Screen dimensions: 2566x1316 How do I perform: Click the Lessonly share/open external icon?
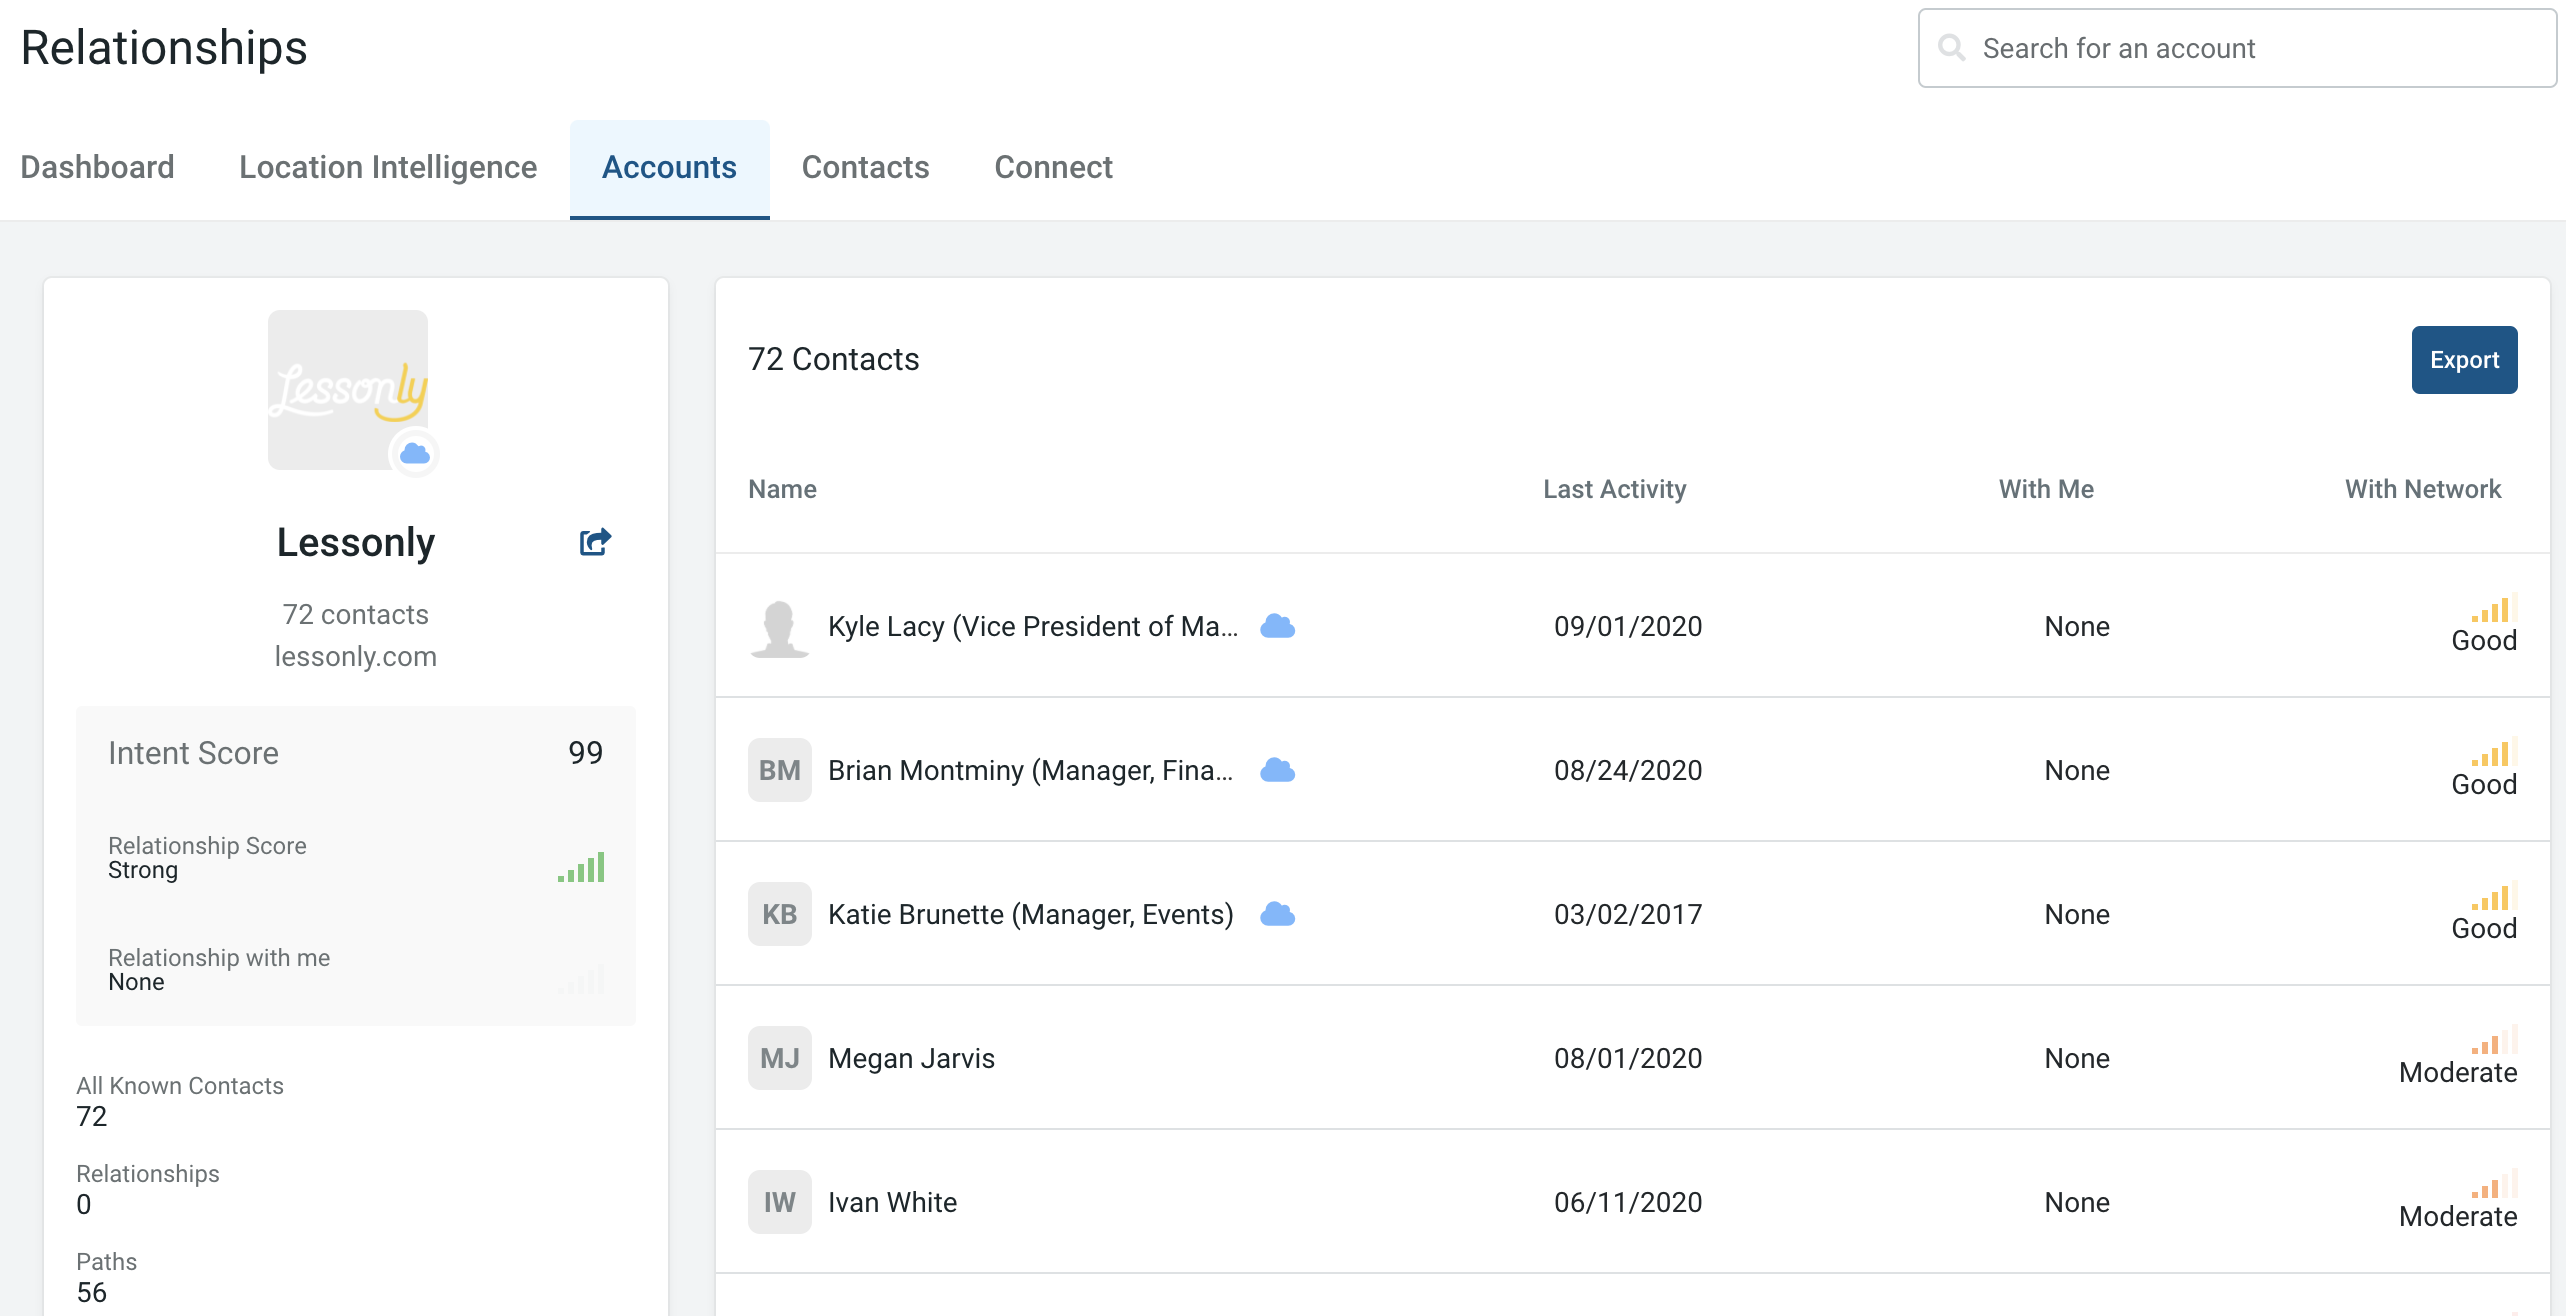(x=595, y=541)
